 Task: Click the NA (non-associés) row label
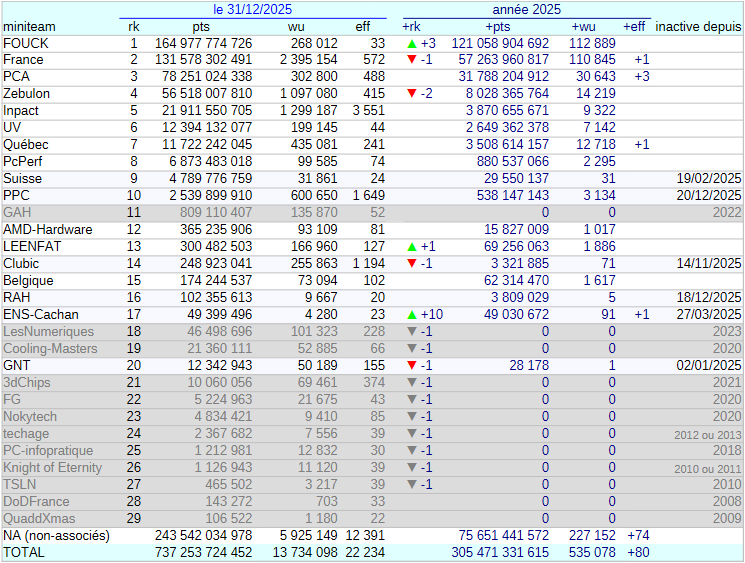point(56,536)
